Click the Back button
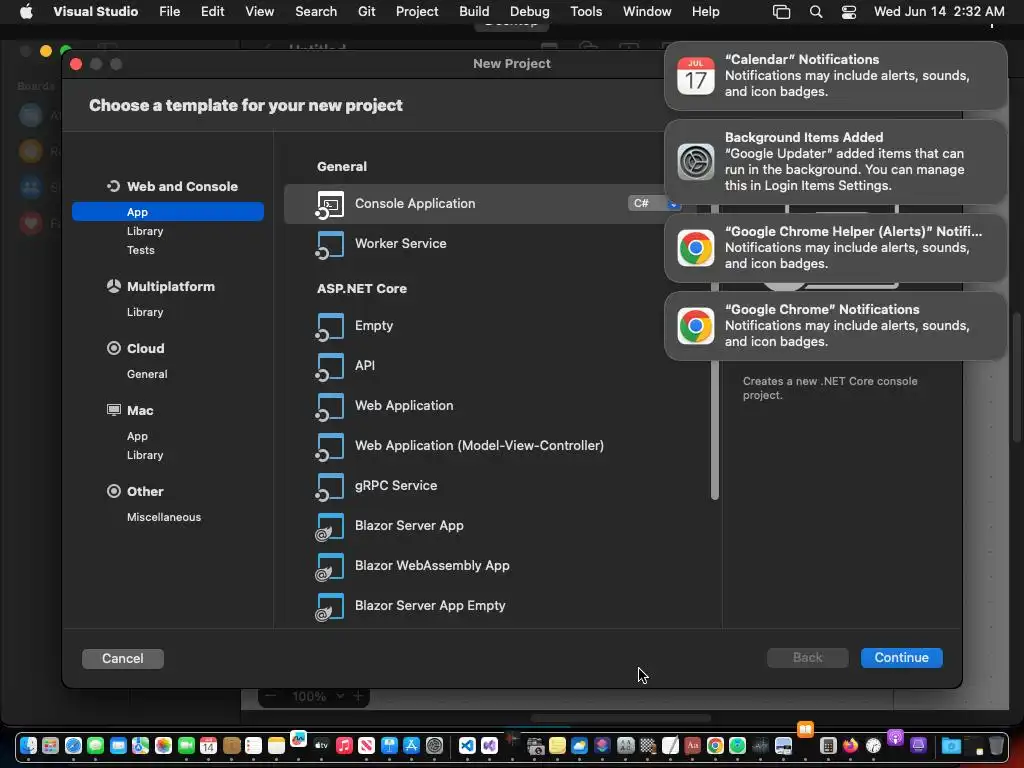 pos(807,658)
